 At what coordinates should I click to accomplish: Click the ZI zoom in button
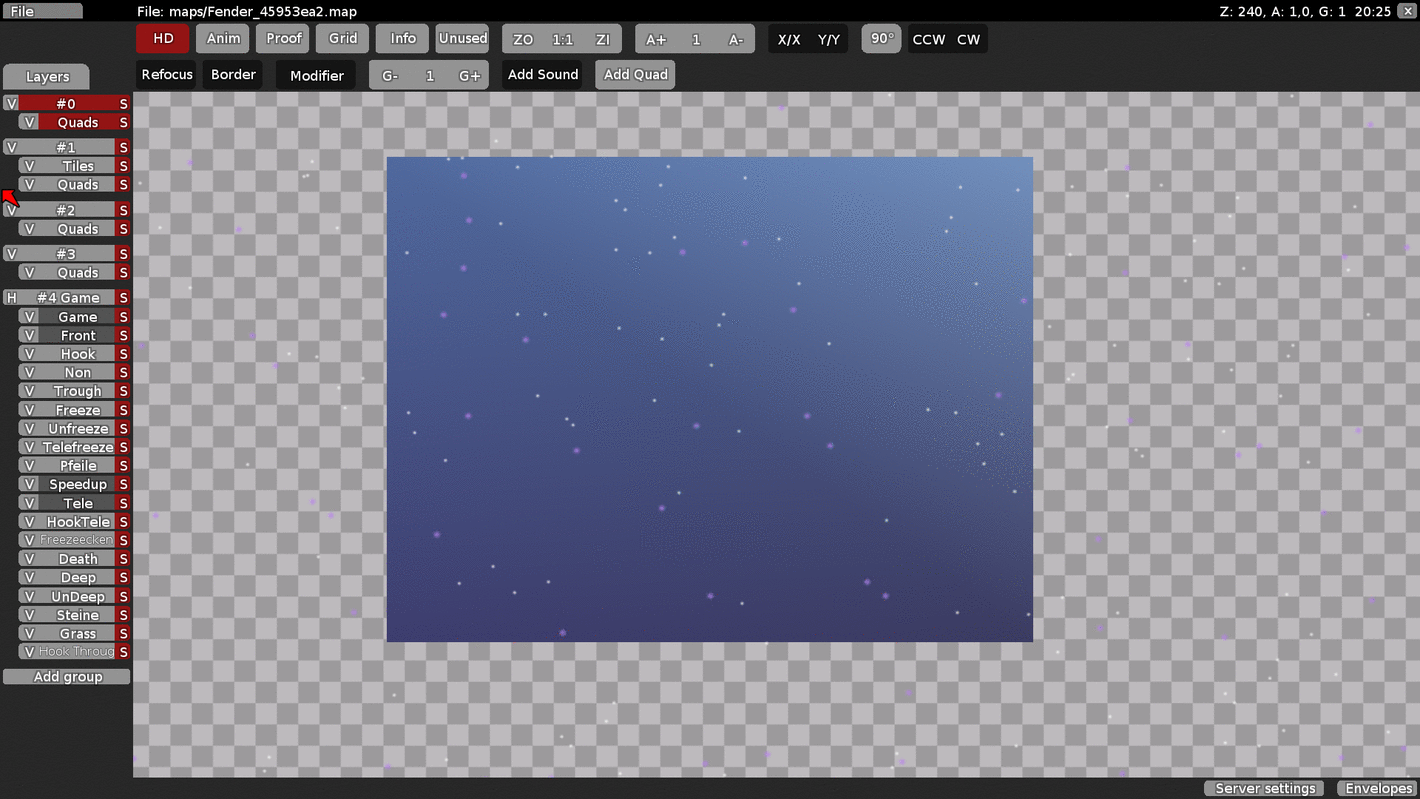click(x=602, y=40)
